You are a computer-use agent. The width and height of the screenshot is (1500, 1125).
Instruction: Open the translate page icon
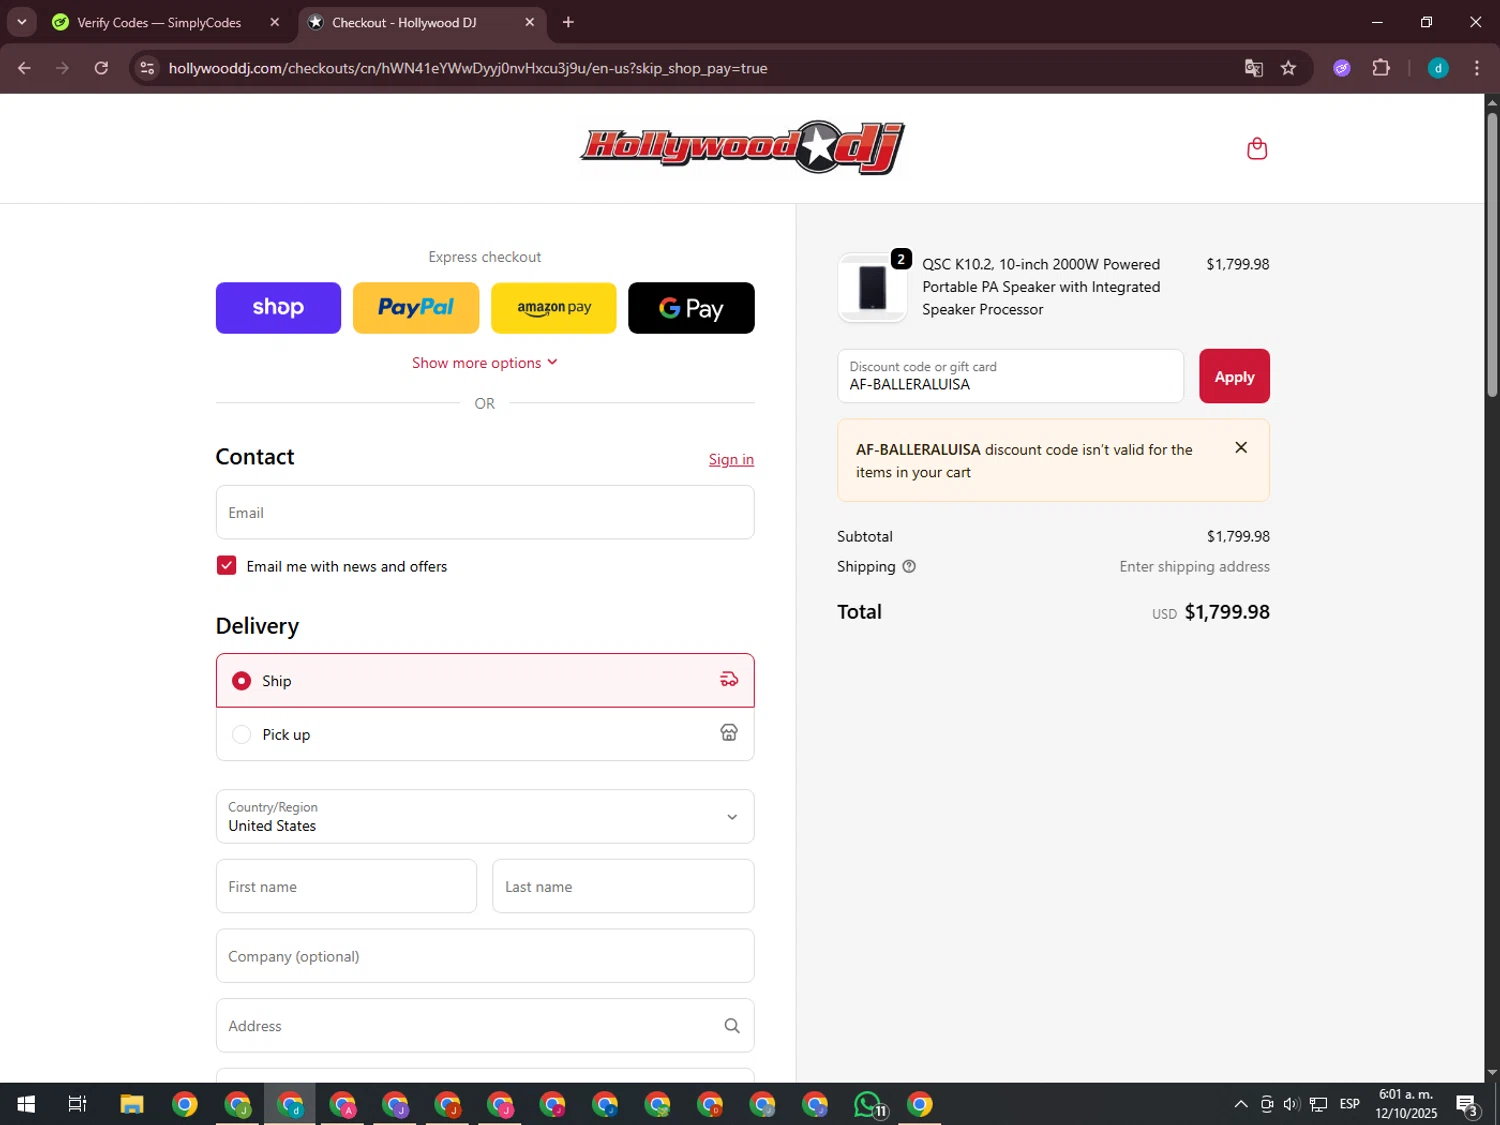click(x=1253, y=68)
